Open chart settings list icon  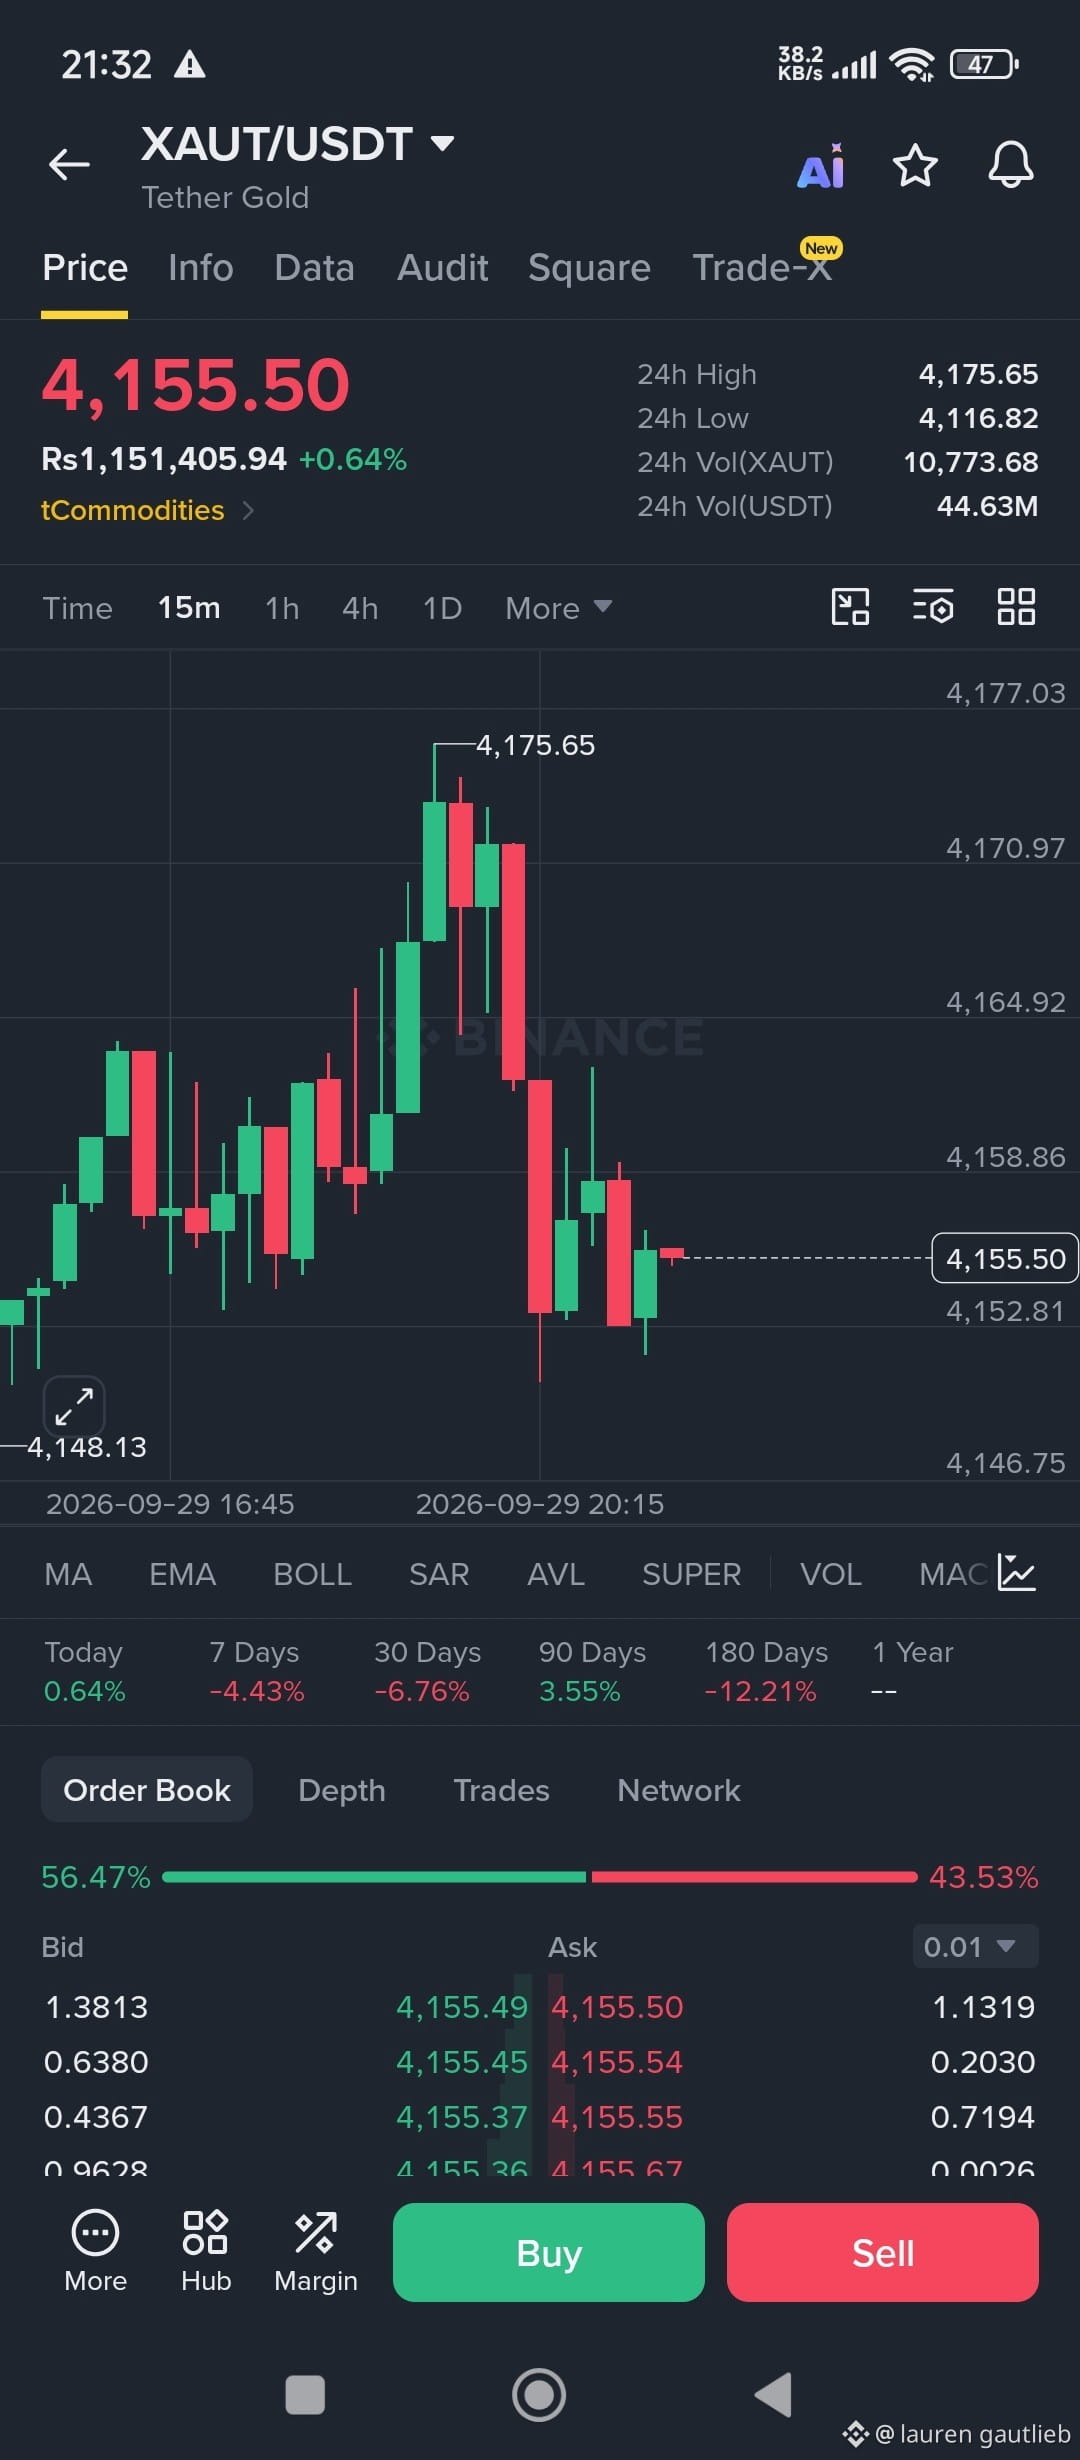(933, 606)
